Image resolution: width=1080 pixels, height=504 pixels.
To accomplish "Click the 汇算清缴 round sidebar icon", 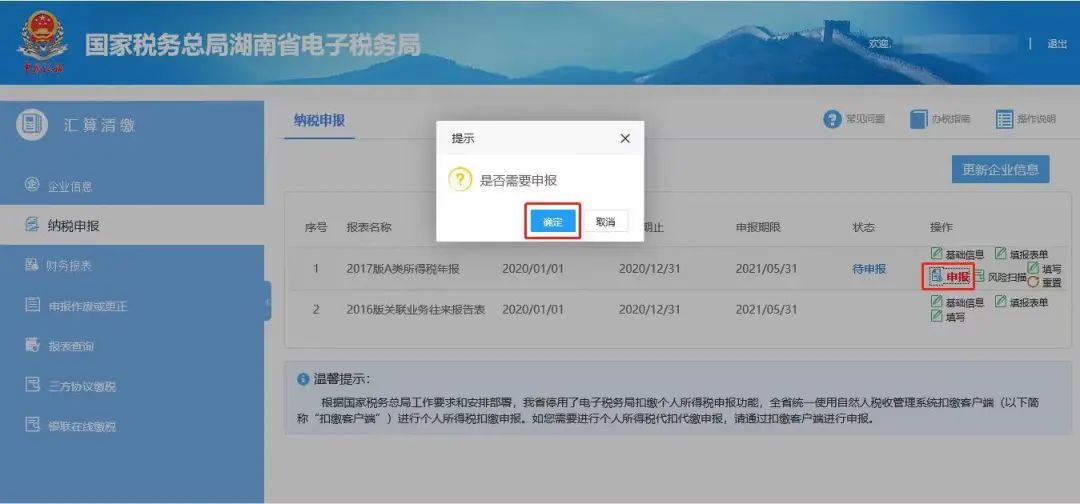I will point(32,125).
